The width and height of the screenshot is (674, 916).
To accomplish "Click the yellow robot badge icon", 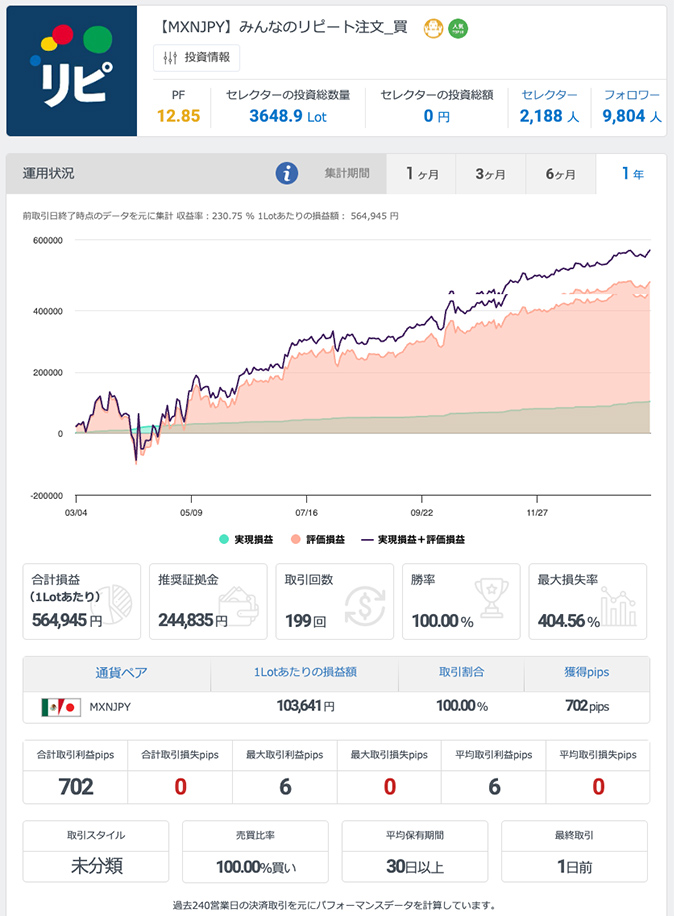I will pyautogui.click(x=433, y=28).
